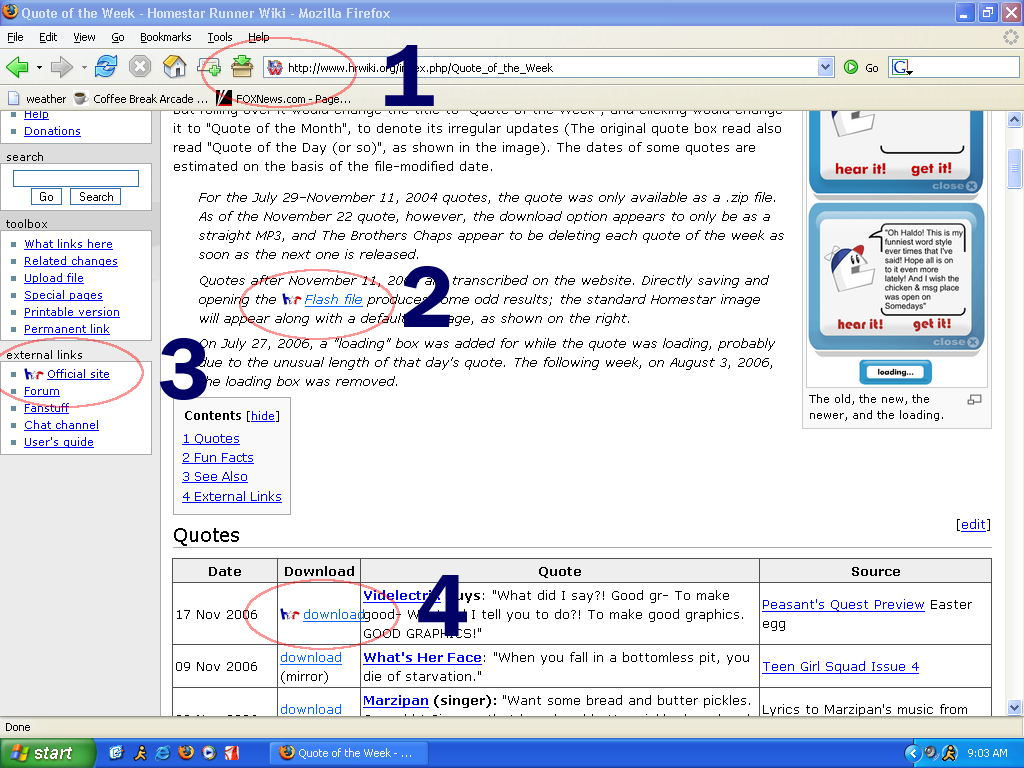
Task: Open the Downloads toolbar icon
Action: click(x=242, y=67)
